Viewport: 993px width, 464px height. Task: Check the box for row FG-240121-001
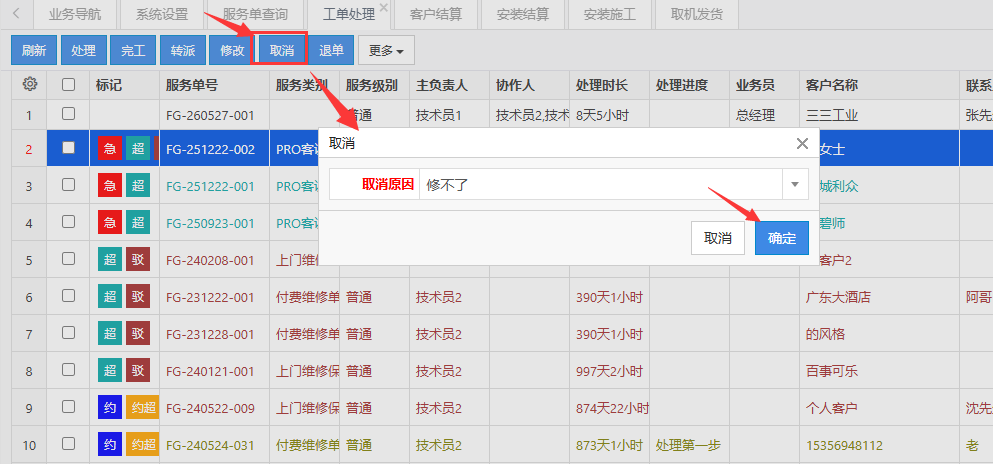pos(68,368)
